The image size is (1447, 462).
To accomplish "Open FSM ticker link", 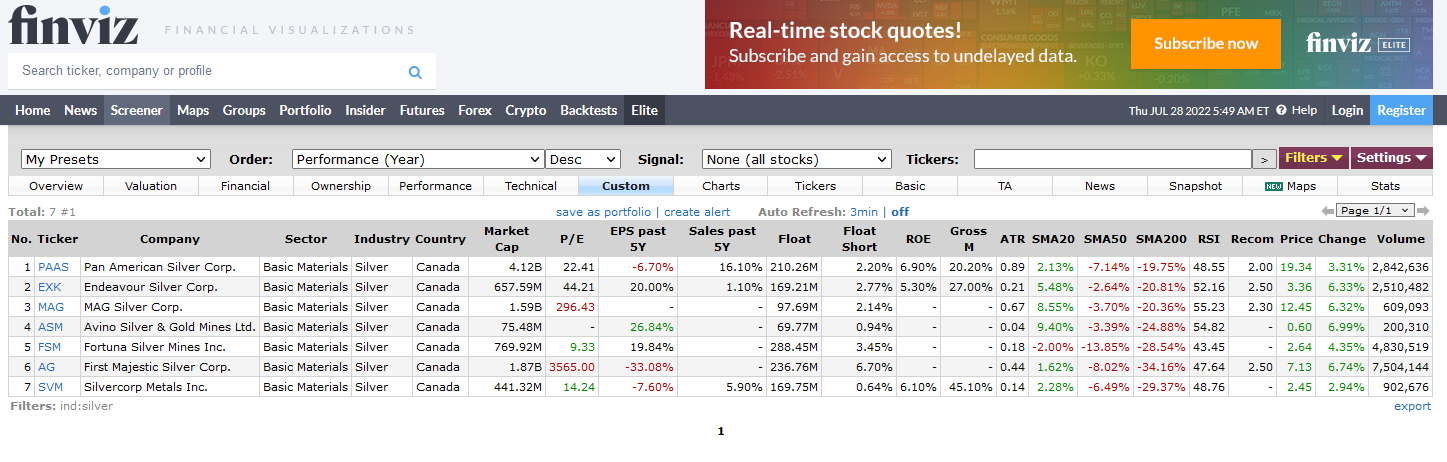I will [x=50, y=347].
